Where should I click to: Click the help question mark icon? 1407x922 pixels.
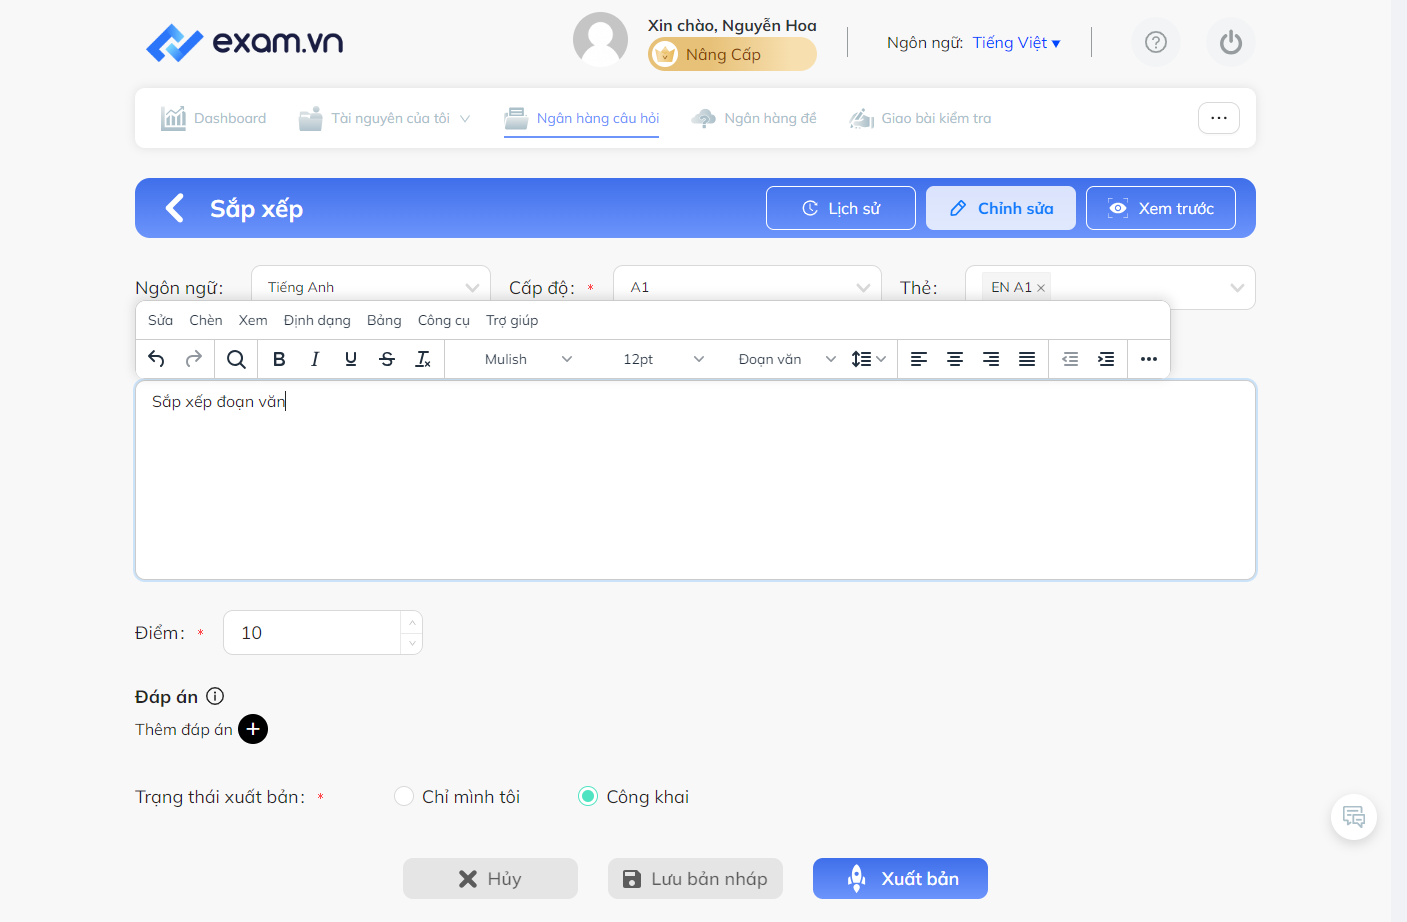click(x=1156, y=42)
